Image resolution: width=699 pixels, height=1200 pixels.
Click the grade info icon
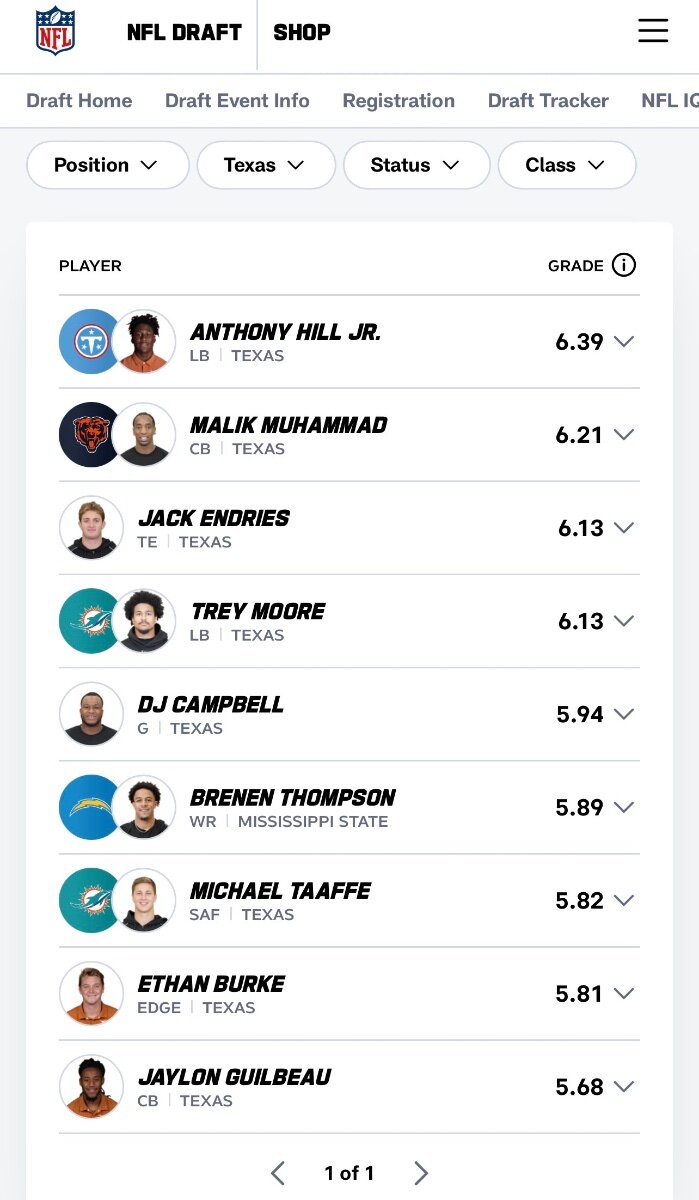[624, 265]
